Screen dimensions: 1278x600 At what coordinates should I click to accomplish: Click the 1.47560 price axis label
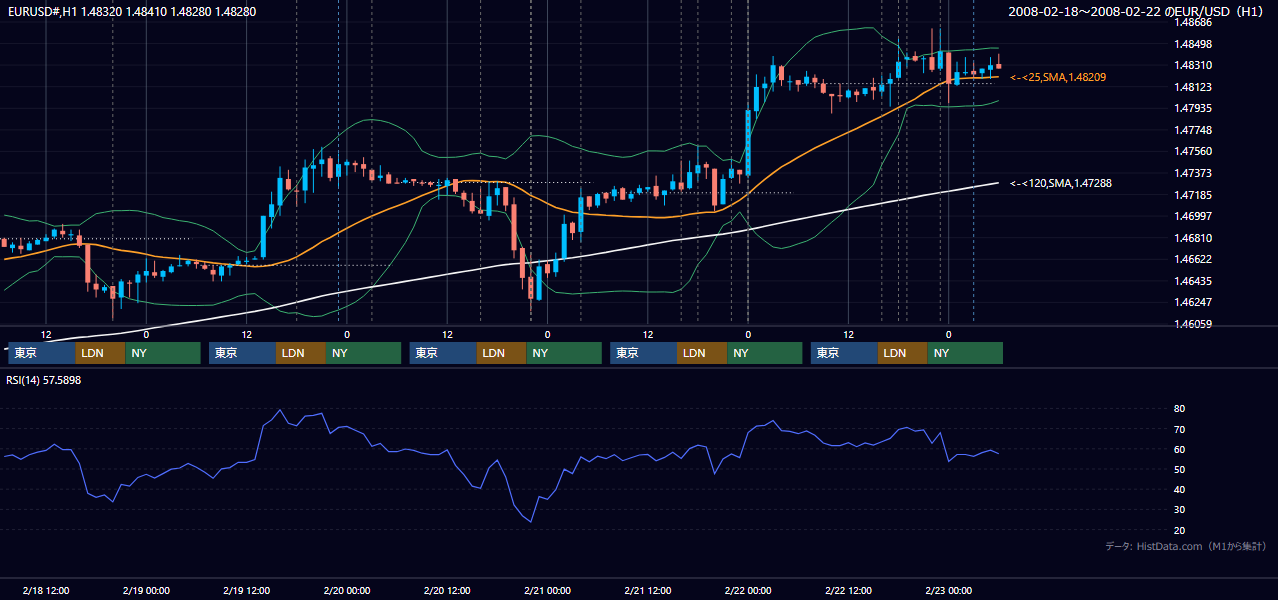(1192, 151)
